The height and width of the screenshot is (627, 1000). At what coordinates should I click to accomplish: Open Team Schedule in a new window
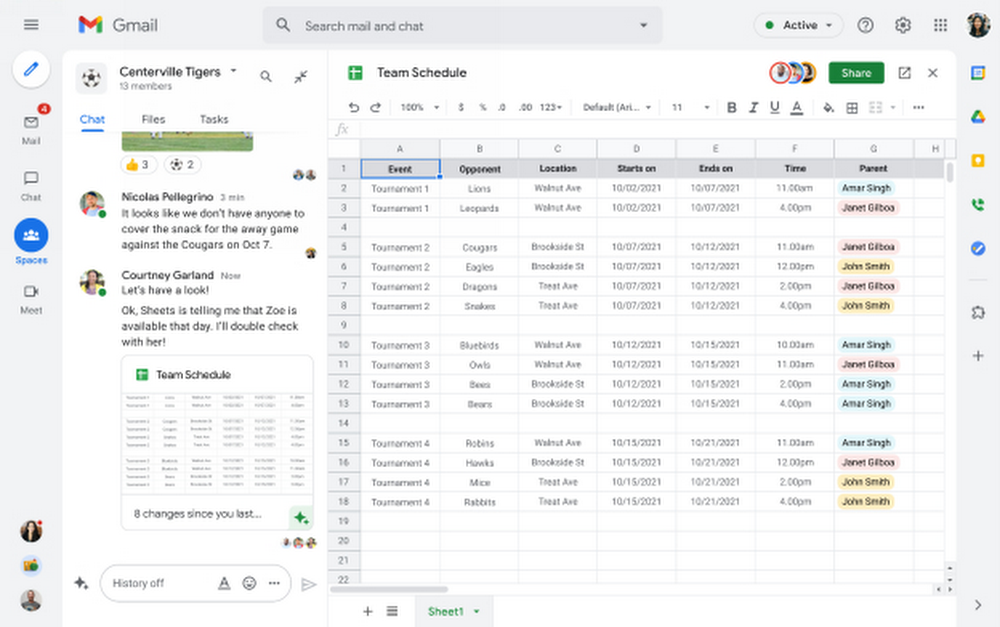(904, 73)
